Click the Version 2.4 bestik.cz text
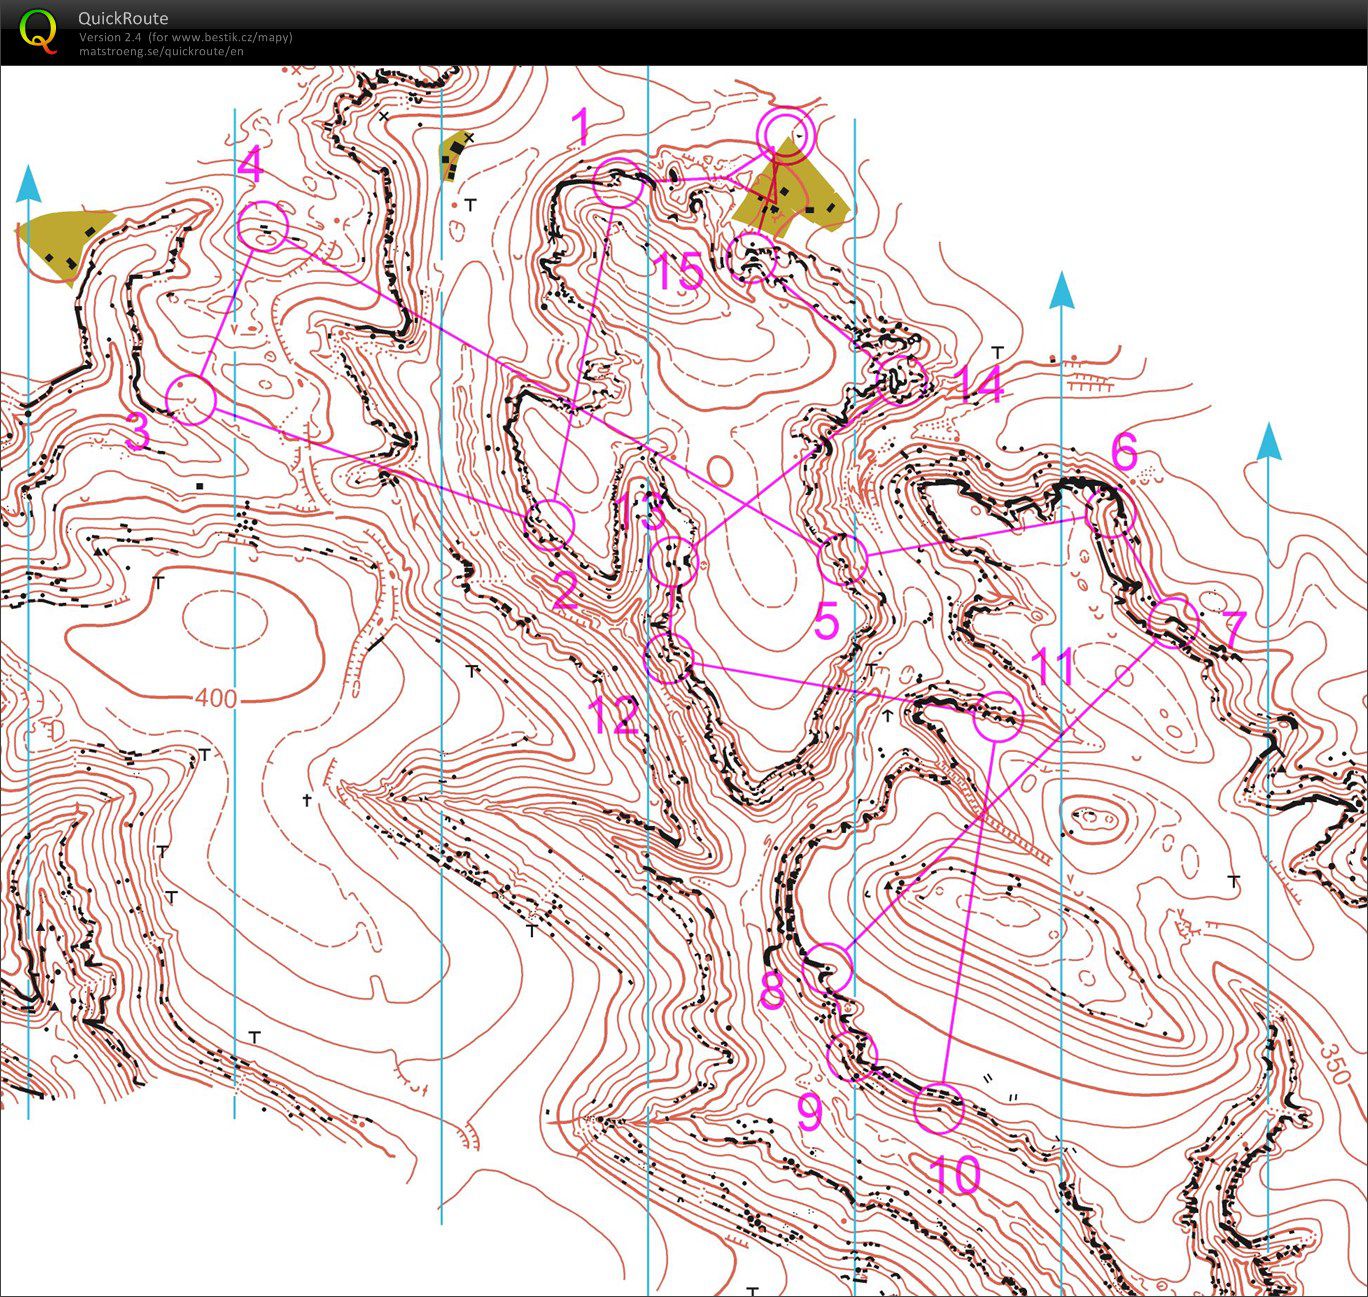Image resolution: width=1368 pixels, height=1297 pixels. 186,37
